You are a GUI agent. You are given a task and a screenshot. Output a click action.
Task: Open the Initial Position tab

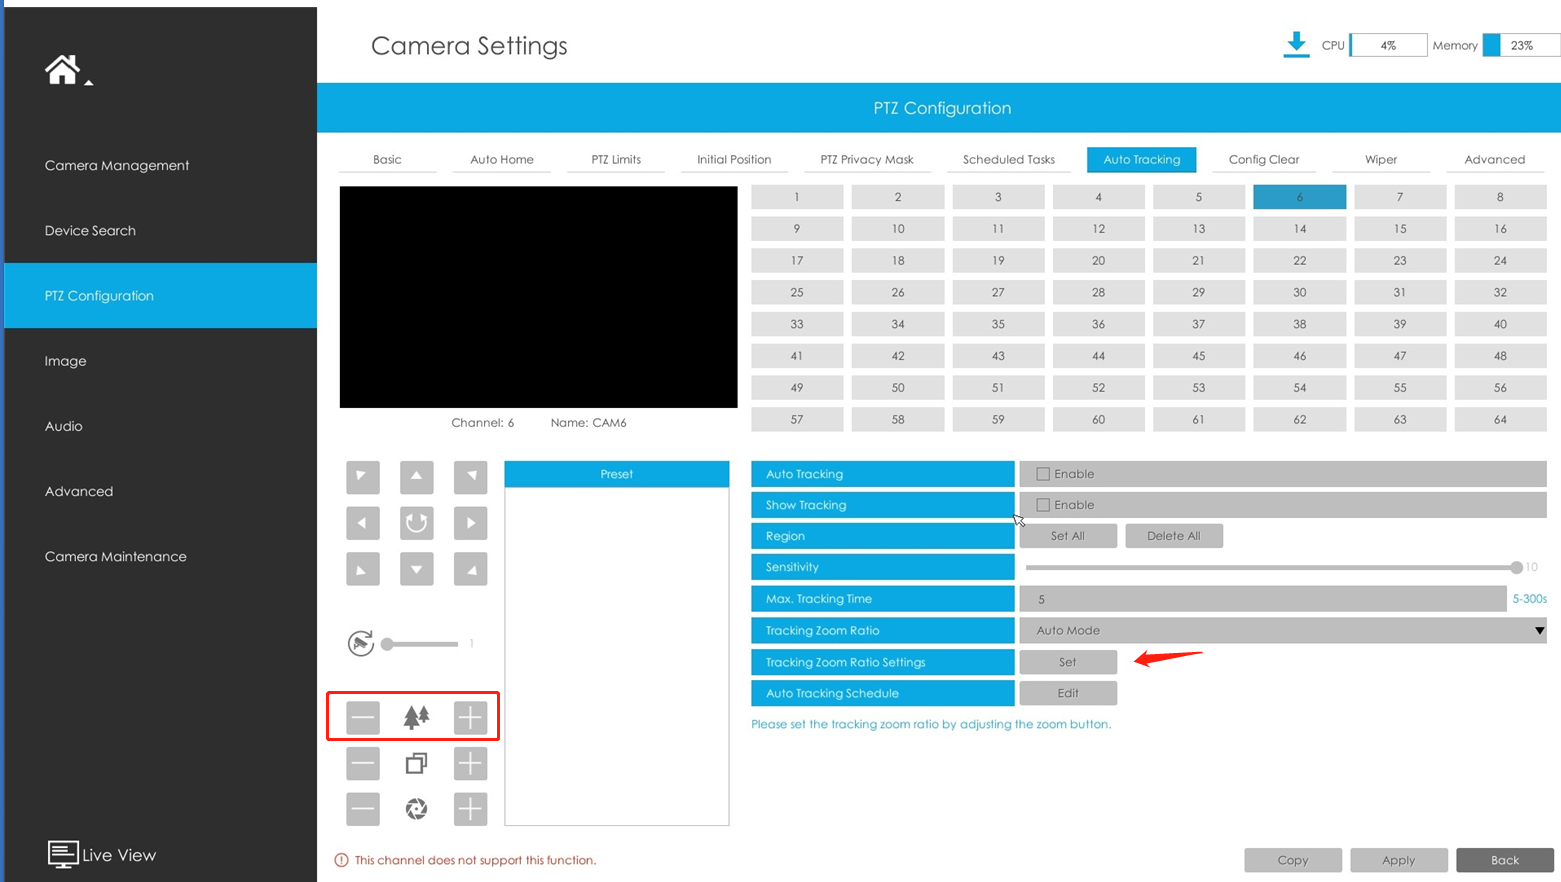click(x=734, y=159)
